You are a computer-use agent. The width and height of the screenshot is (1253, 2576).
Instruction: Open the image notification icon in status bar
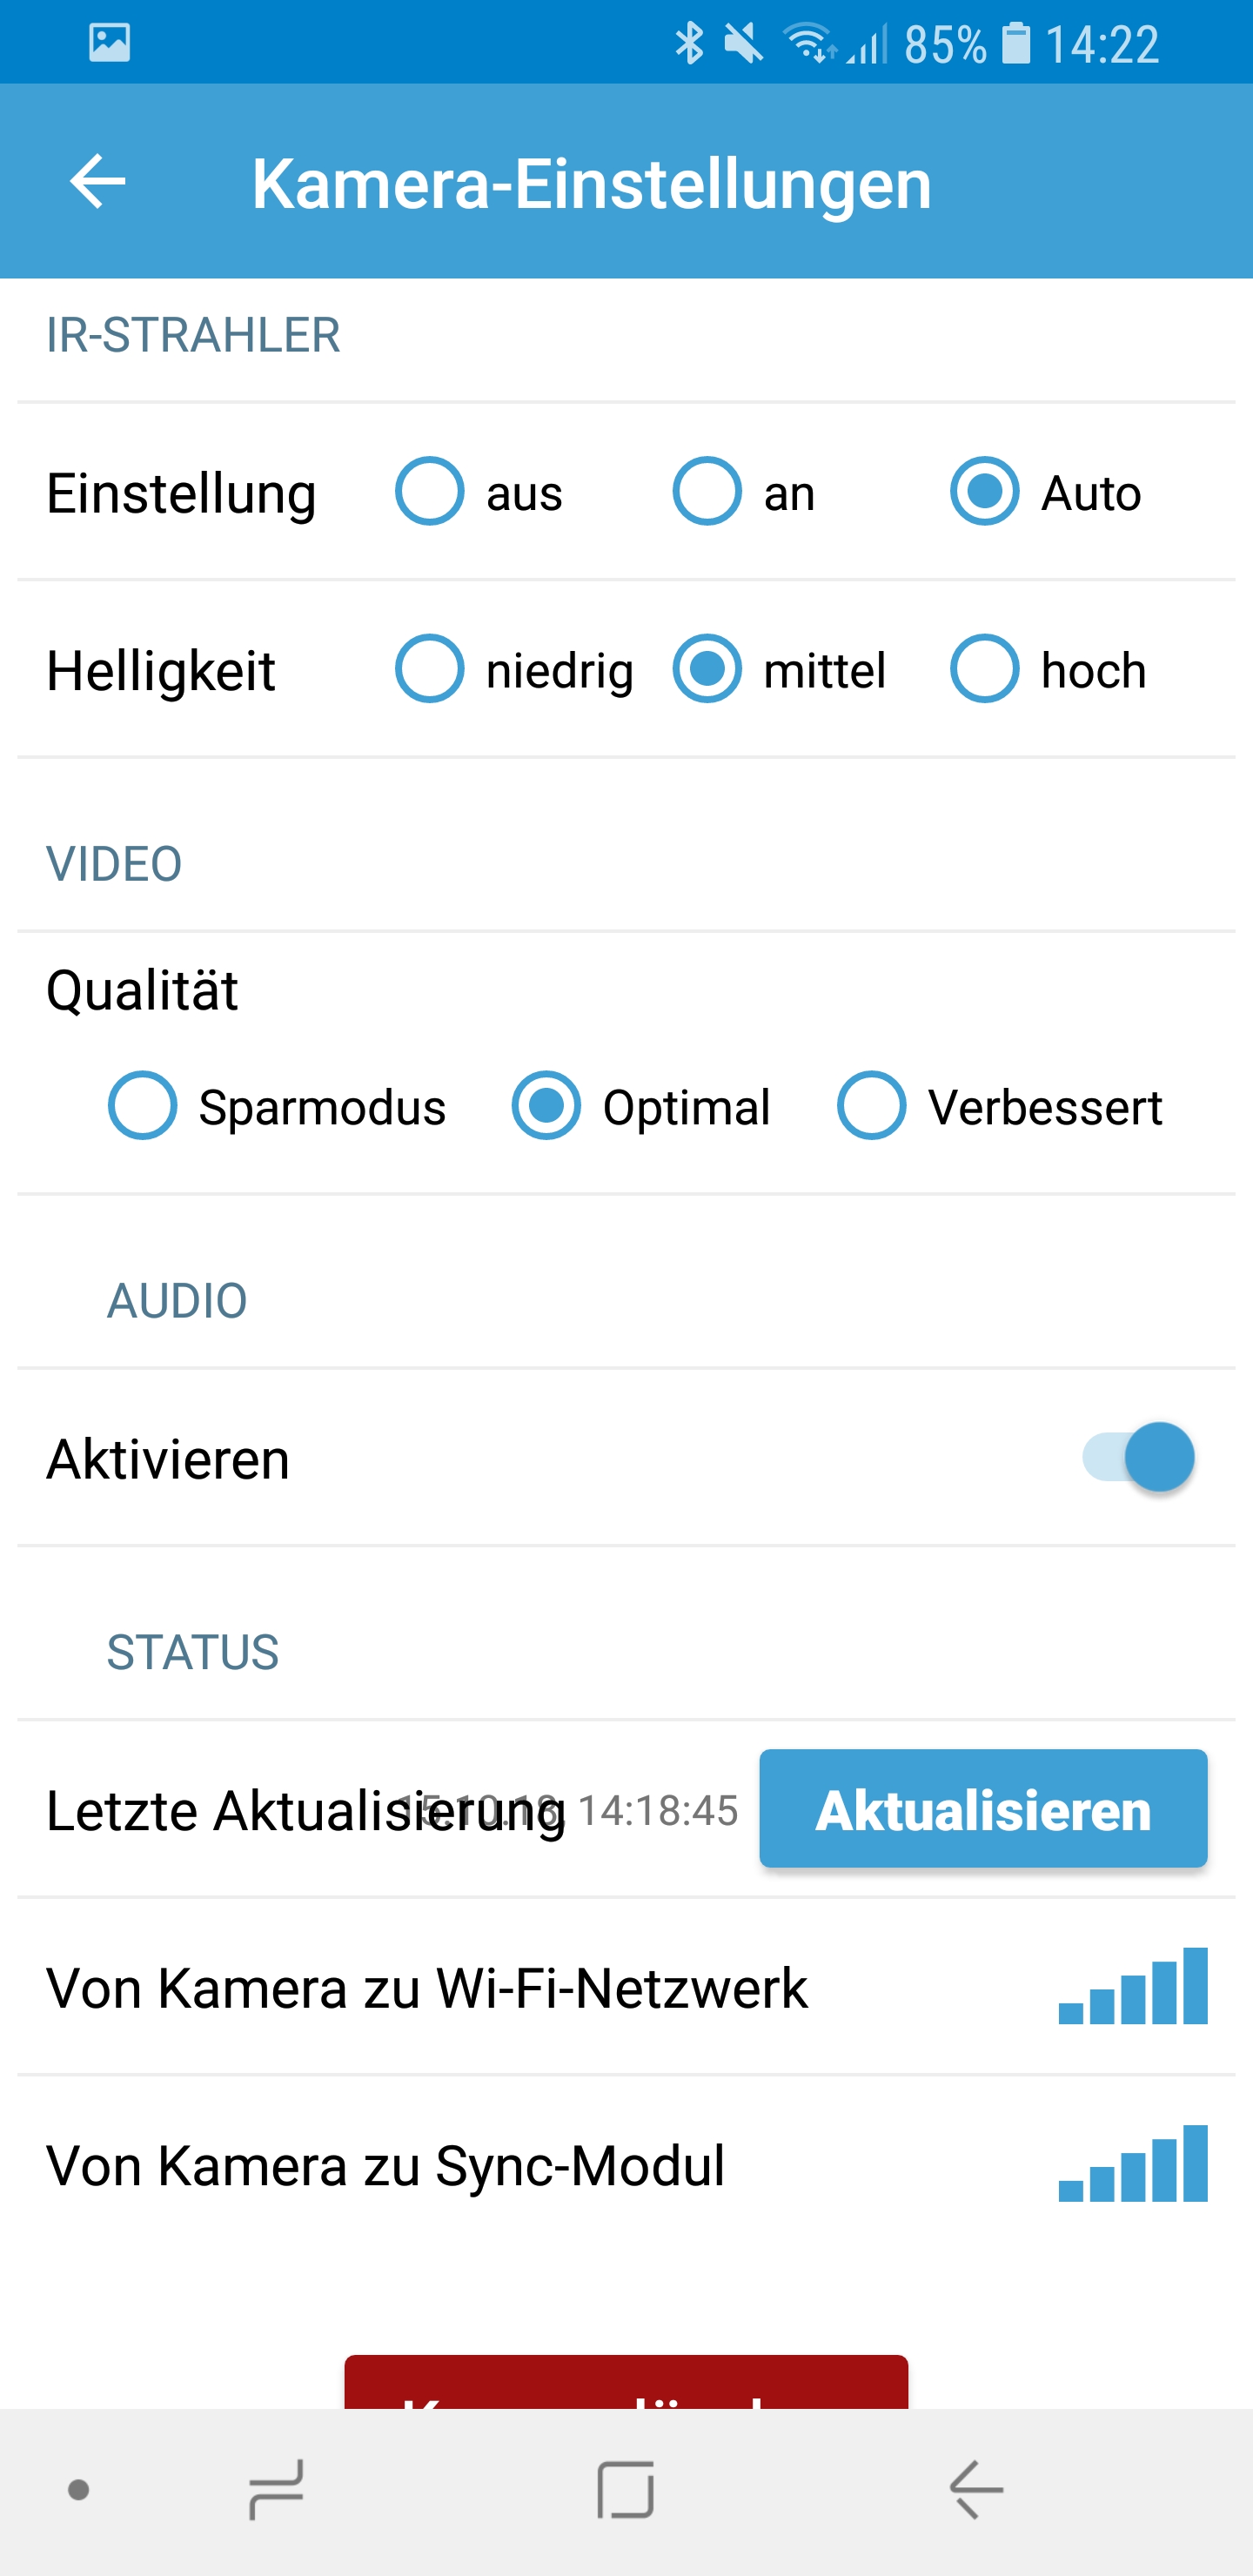tap(109, 43)
